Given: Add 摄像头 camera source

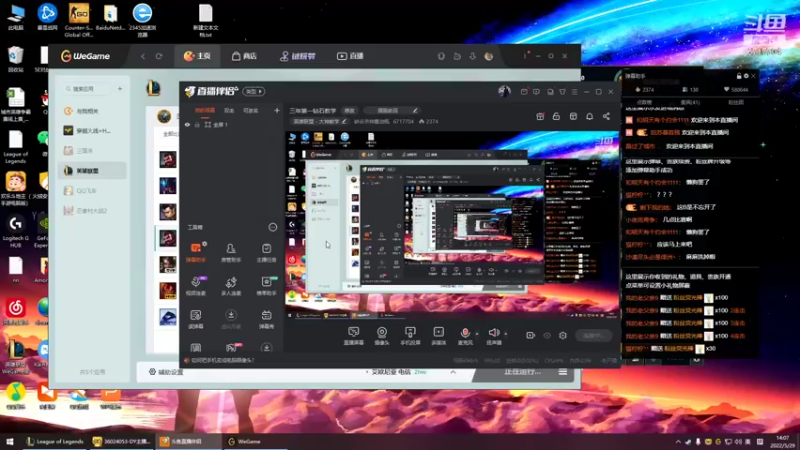Looking at the screenshot, I should pyautogui.click(x=382, y=336).
